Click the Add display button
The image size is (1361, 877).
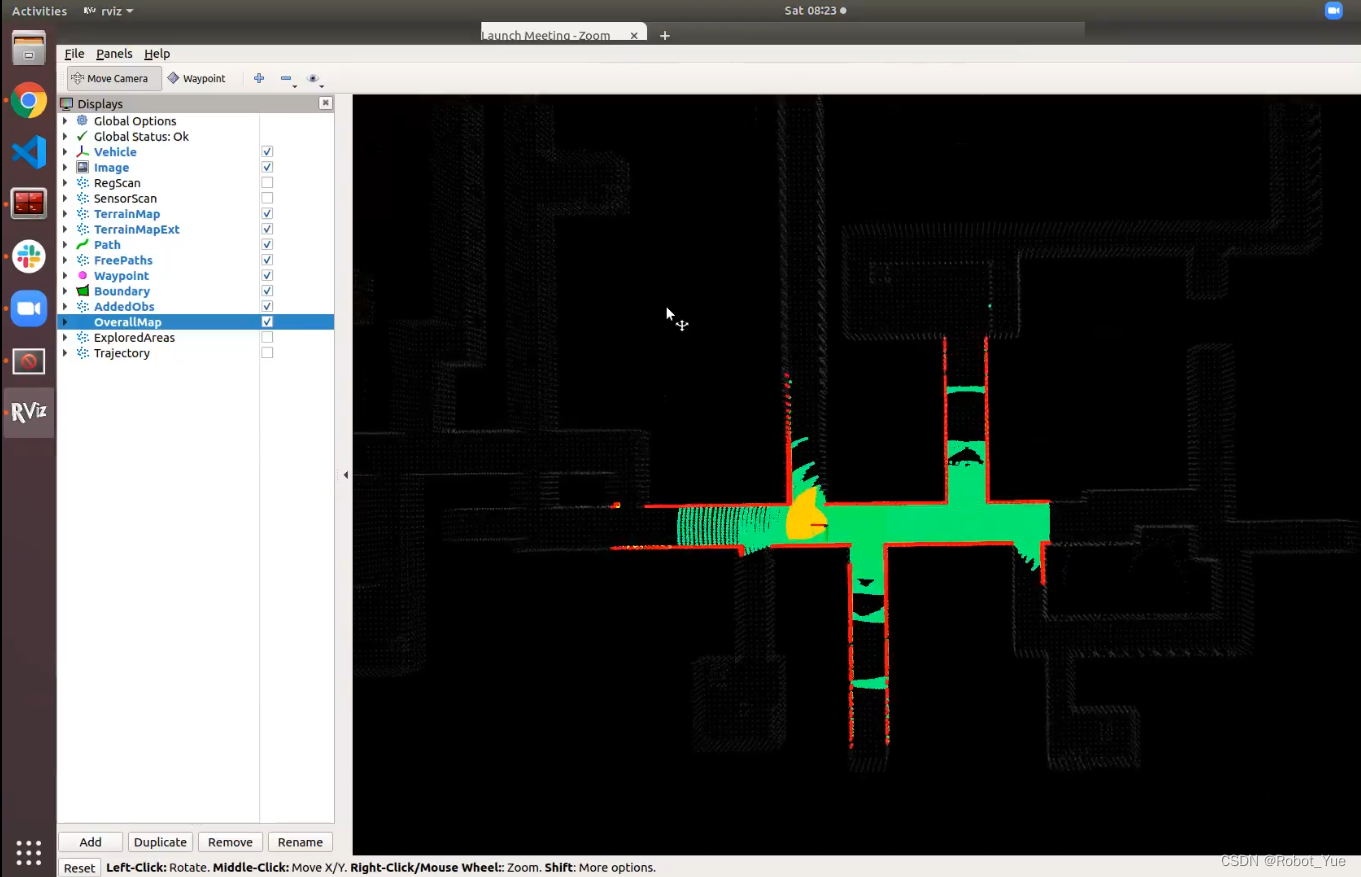(90, 842)
